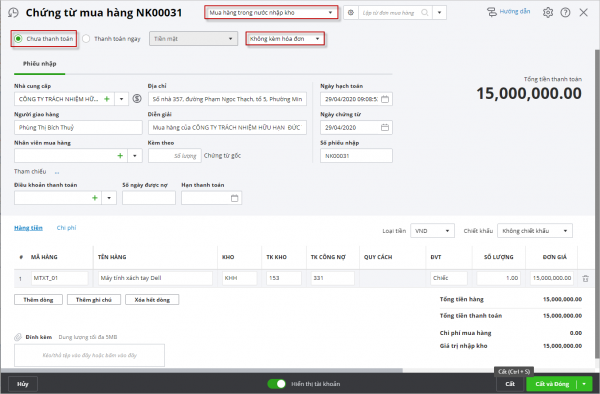Open calendar for Ngày chứng từ
600x394 pixels.
(385, 127)
